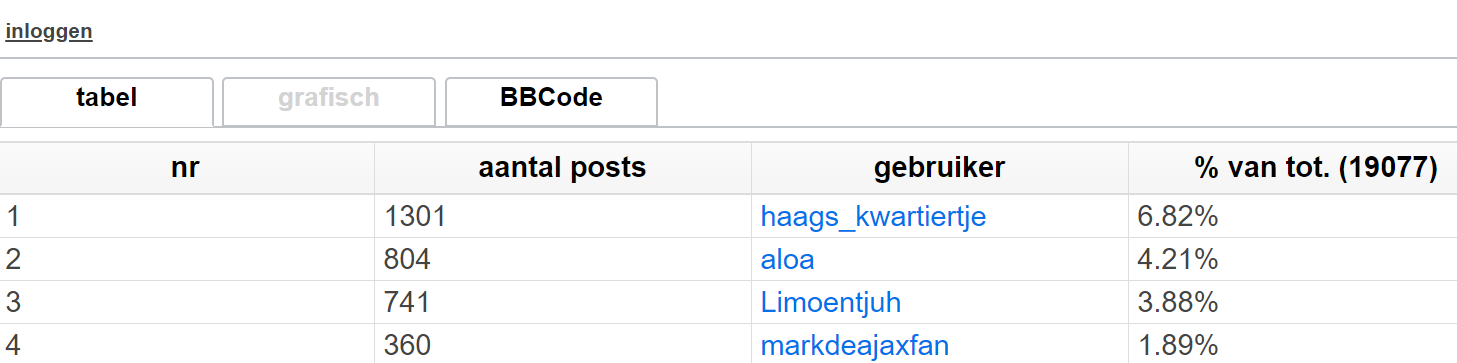Select the 360 posts cell
Viewport: 1457px width, 363px height.
point(563,344)
